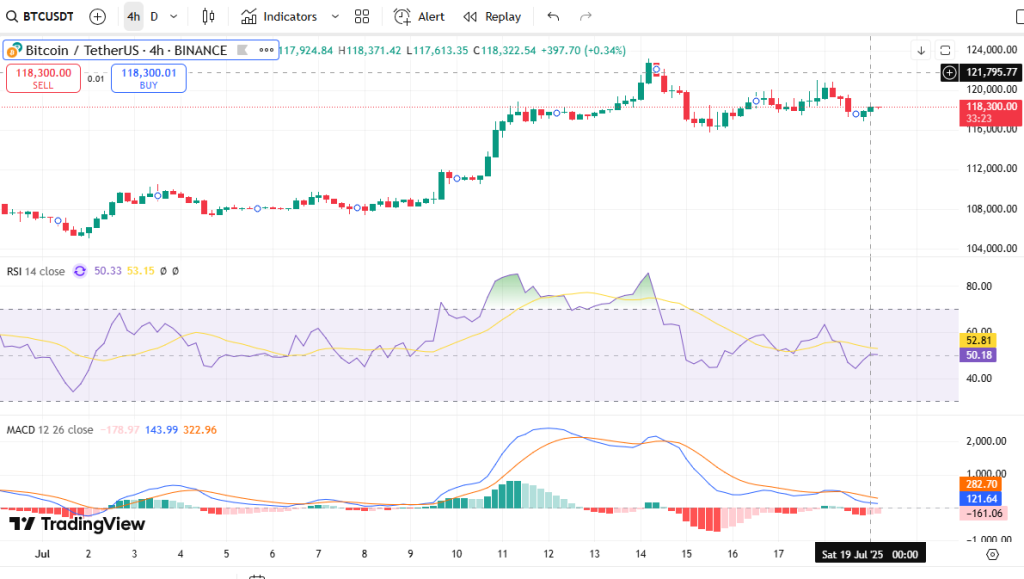1024x579 pixels.
Task: Open the Indicators panel
Action: coord(279,16)
